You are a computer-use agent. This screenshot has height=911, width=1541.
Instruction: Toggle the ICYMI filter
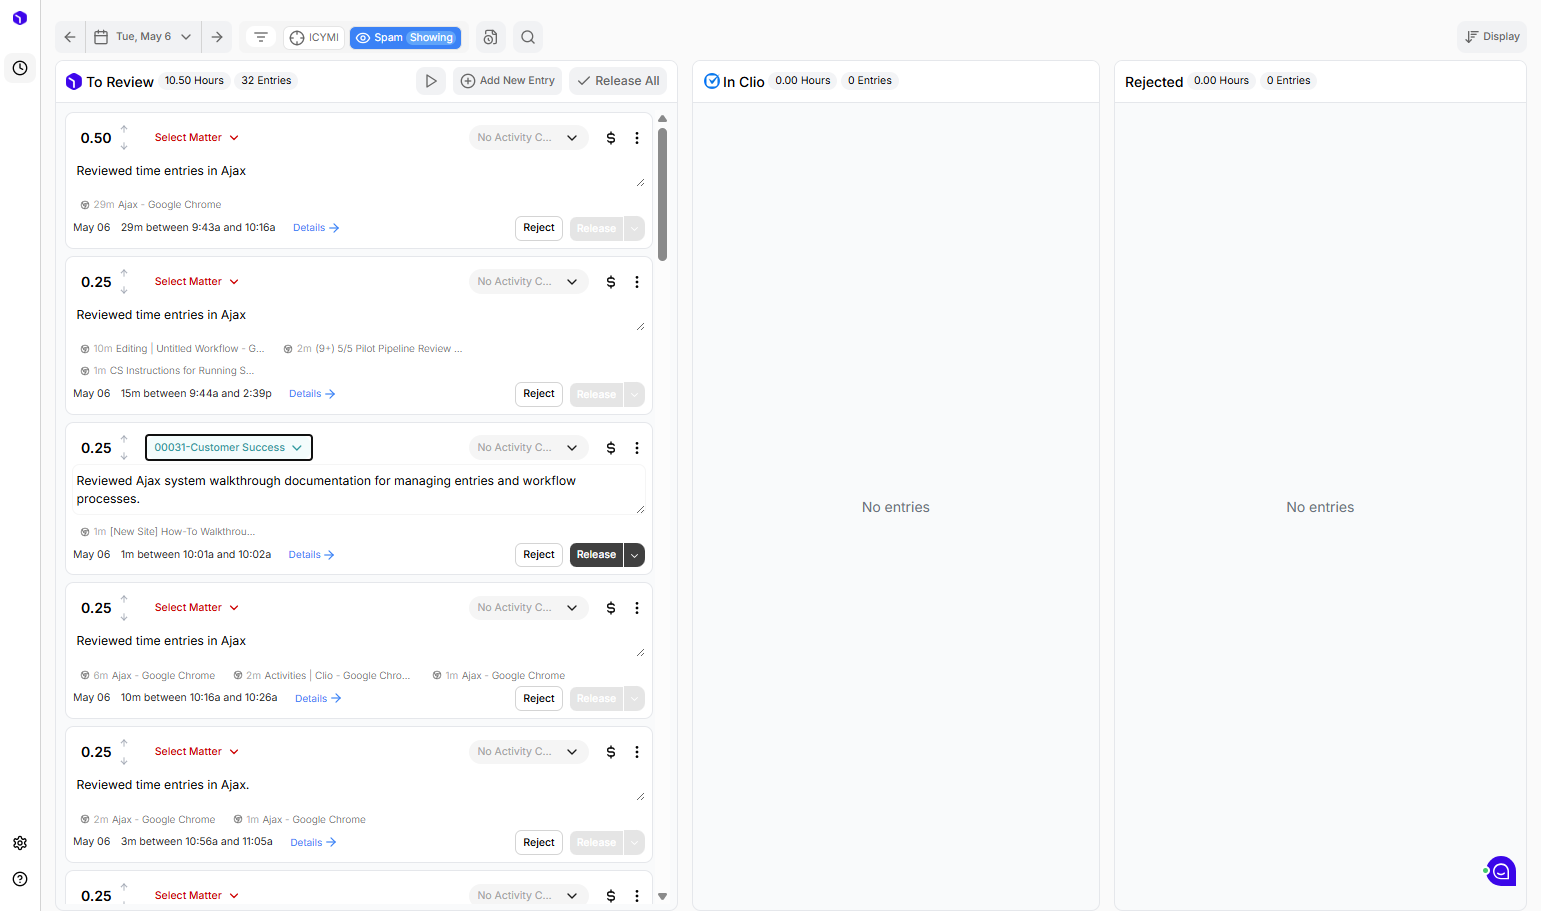pos(314,37)
